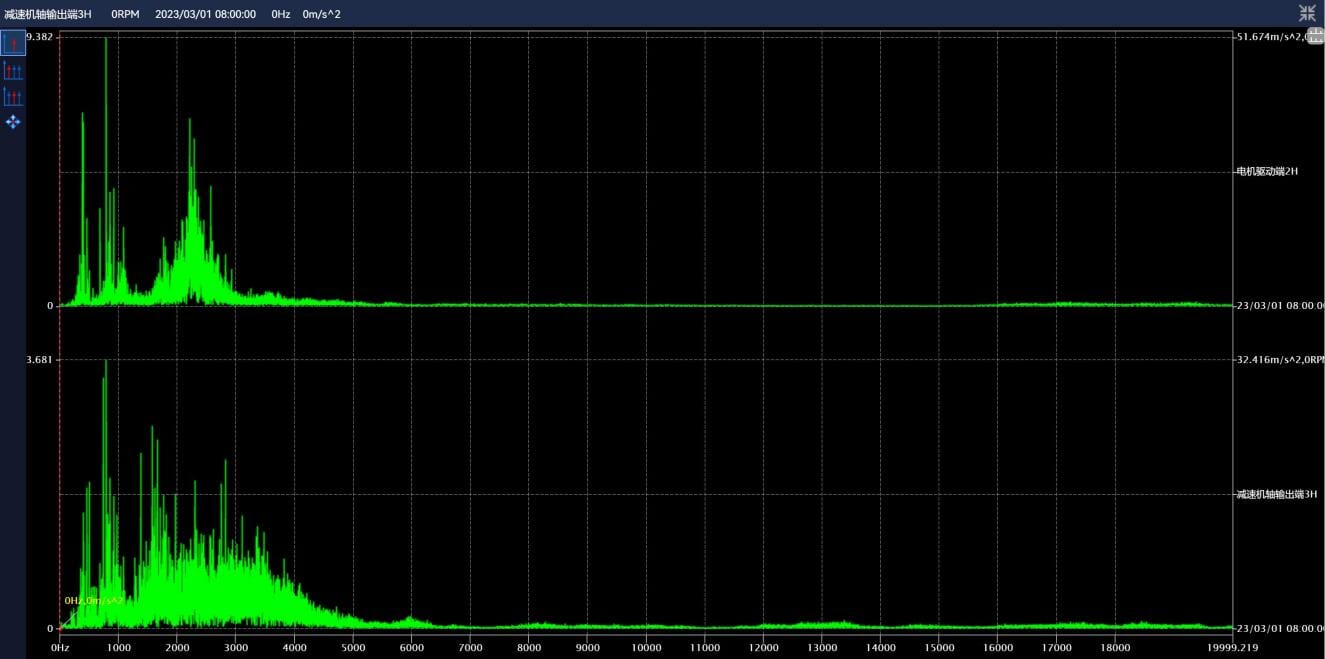Image resolution: width=1325 pixels, height=659 pixels.
Task: Click the collapse/exit fullscreen icon
Action: pyautogui.click(x=1307, y=13)
